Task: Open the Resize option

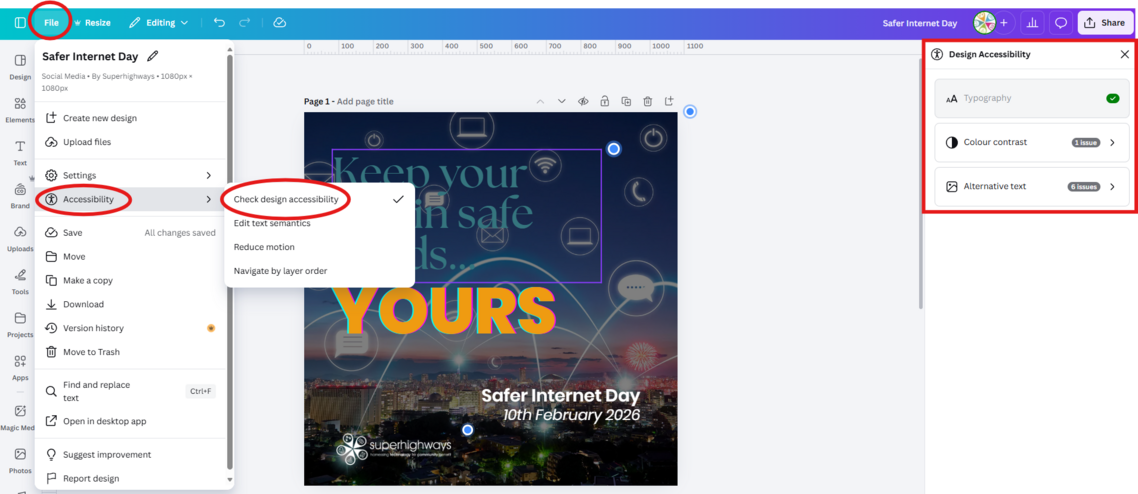Action: coord(91,22)
